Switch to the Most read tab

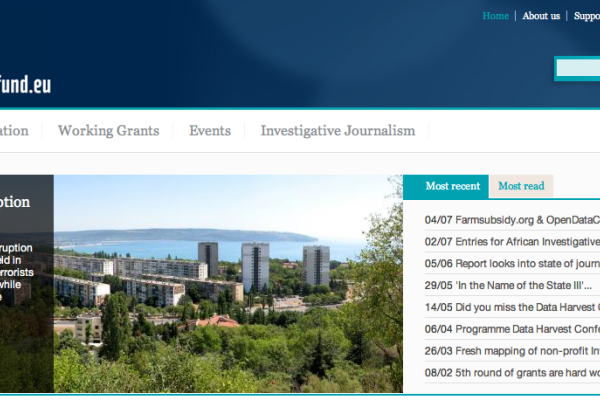(521, 186)
